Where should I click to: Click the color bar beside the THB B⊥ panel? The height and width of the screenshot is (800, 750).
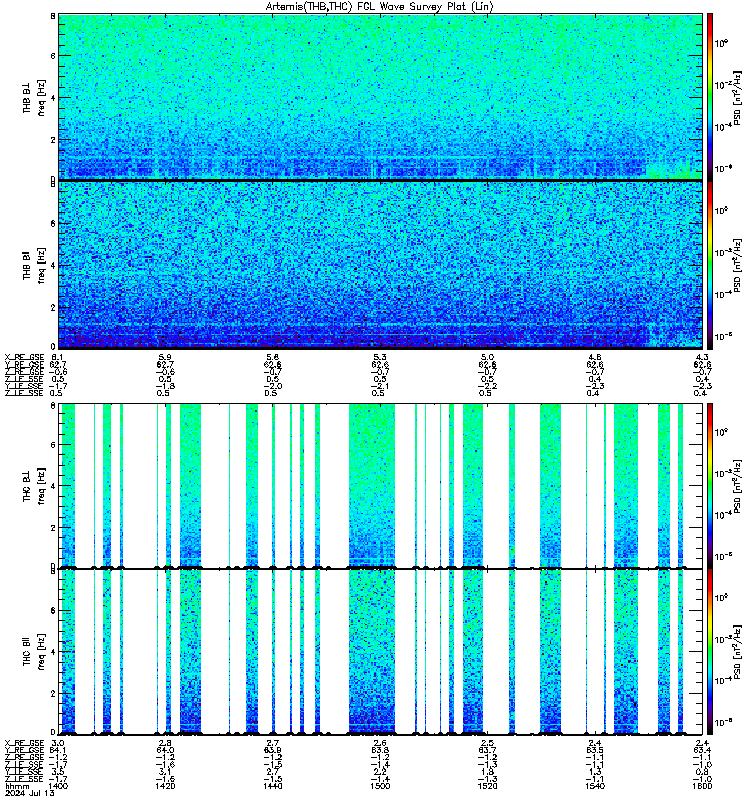709,96
